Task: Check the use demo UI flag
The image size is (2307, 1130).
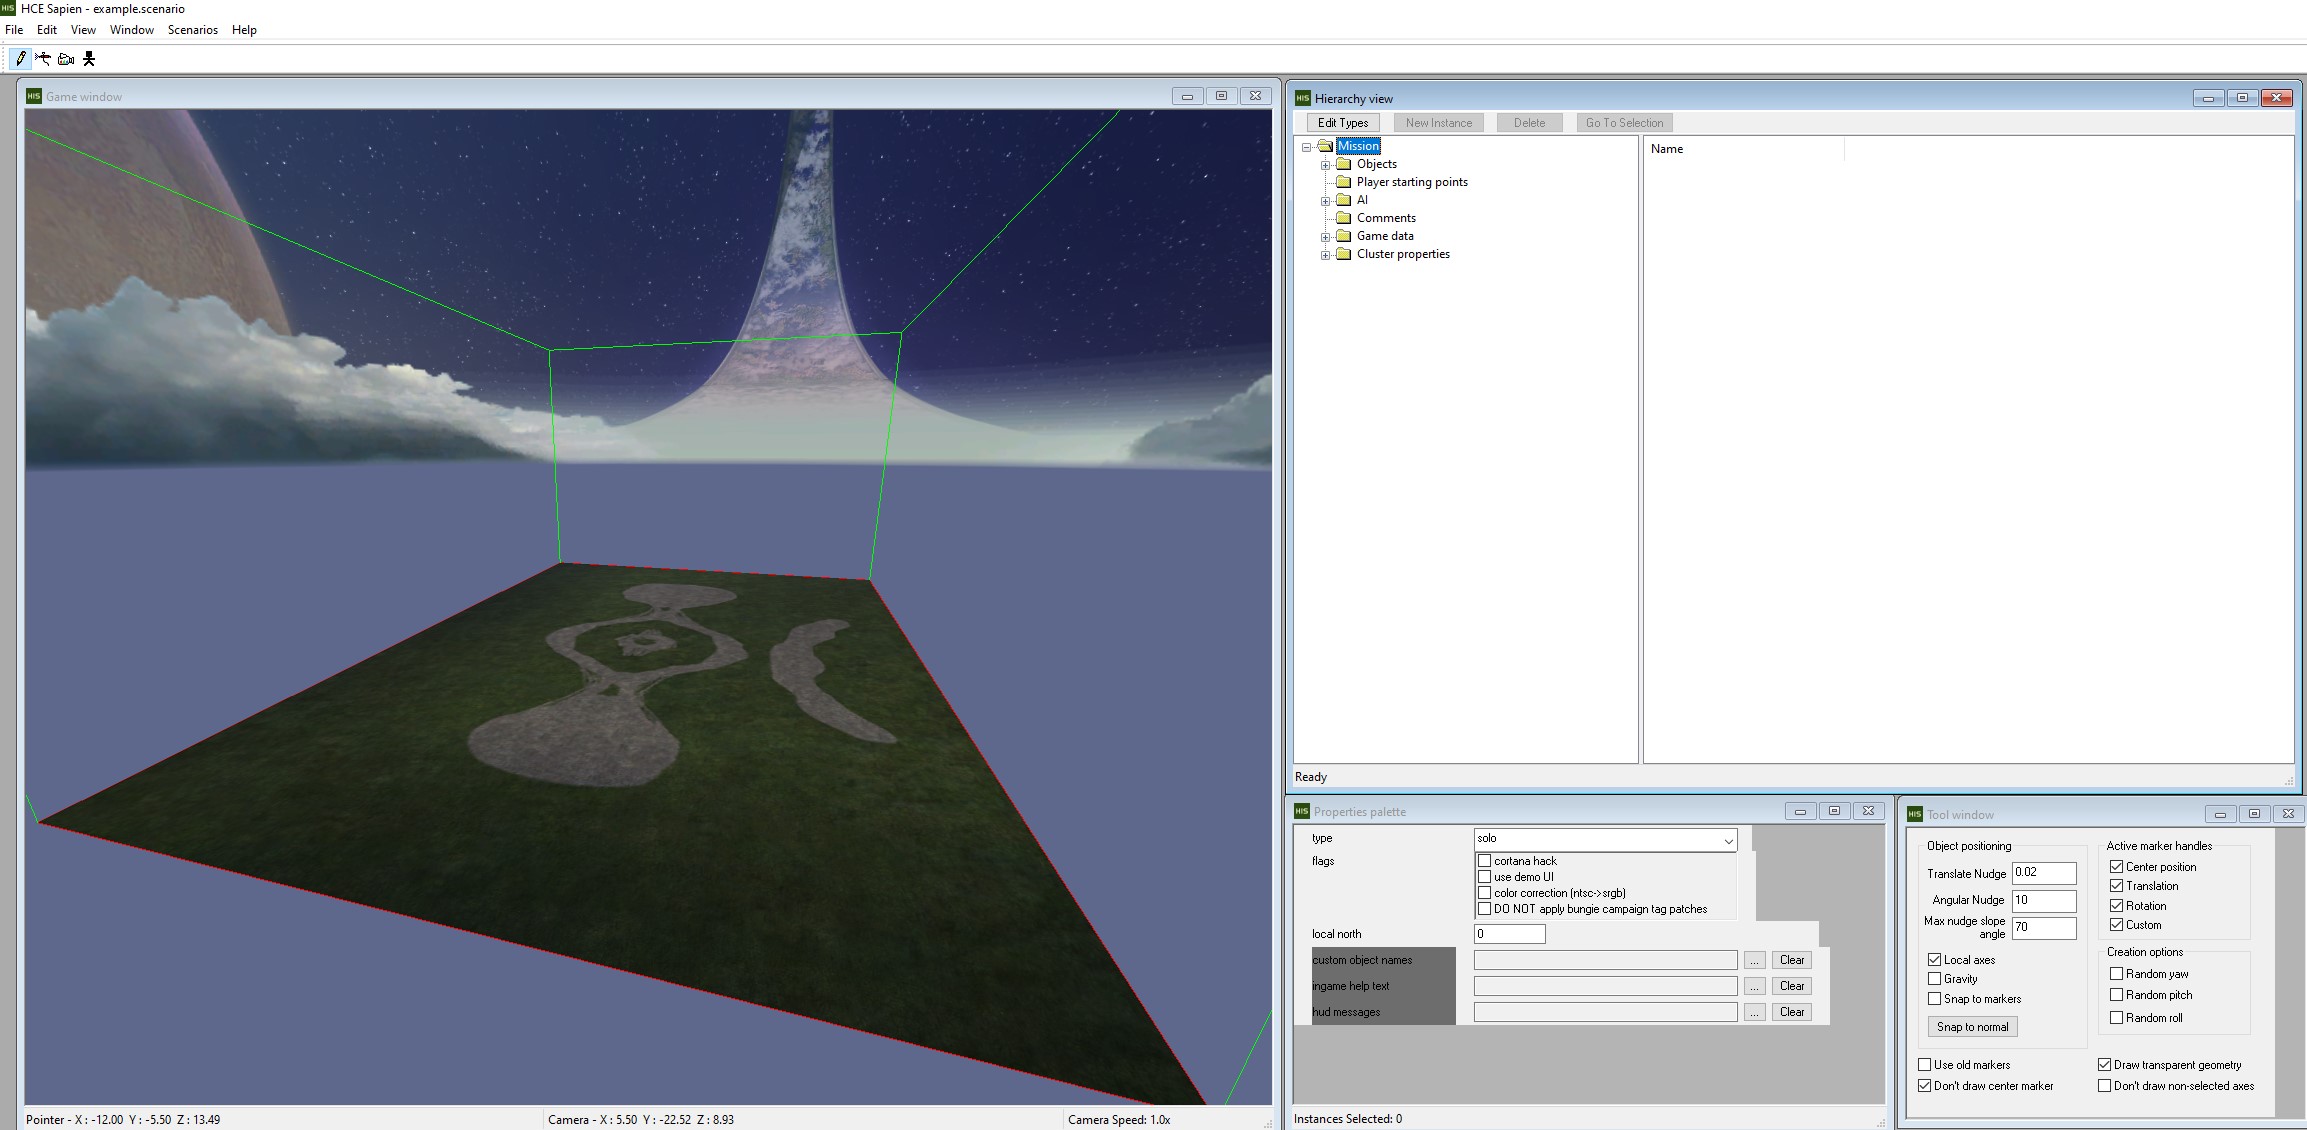Action: click(1484, 877)
